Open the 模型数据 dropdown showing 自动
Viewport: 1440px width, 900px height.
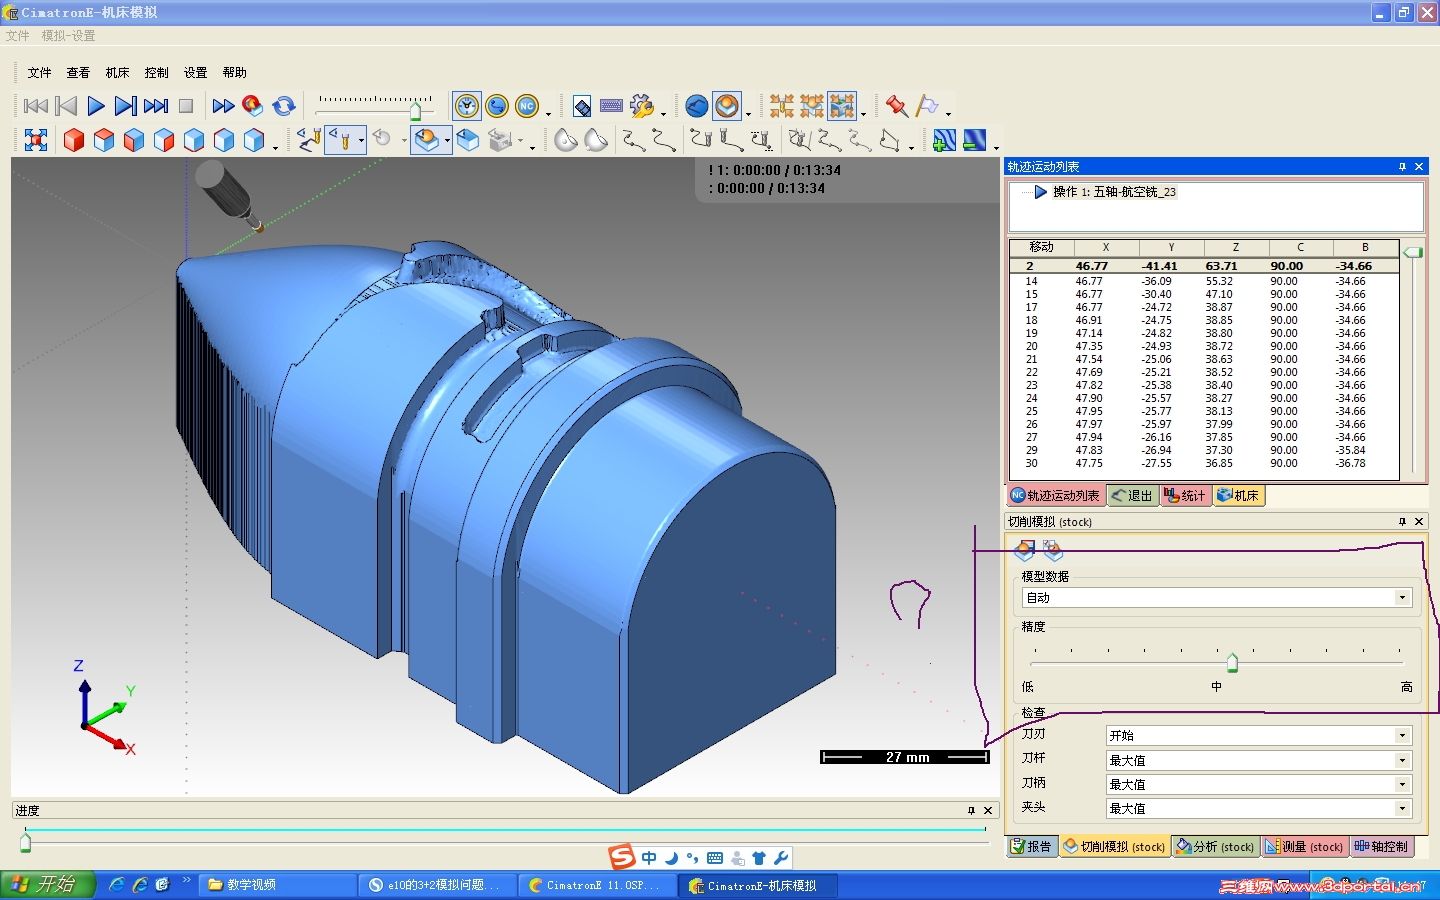[1217, 598]
